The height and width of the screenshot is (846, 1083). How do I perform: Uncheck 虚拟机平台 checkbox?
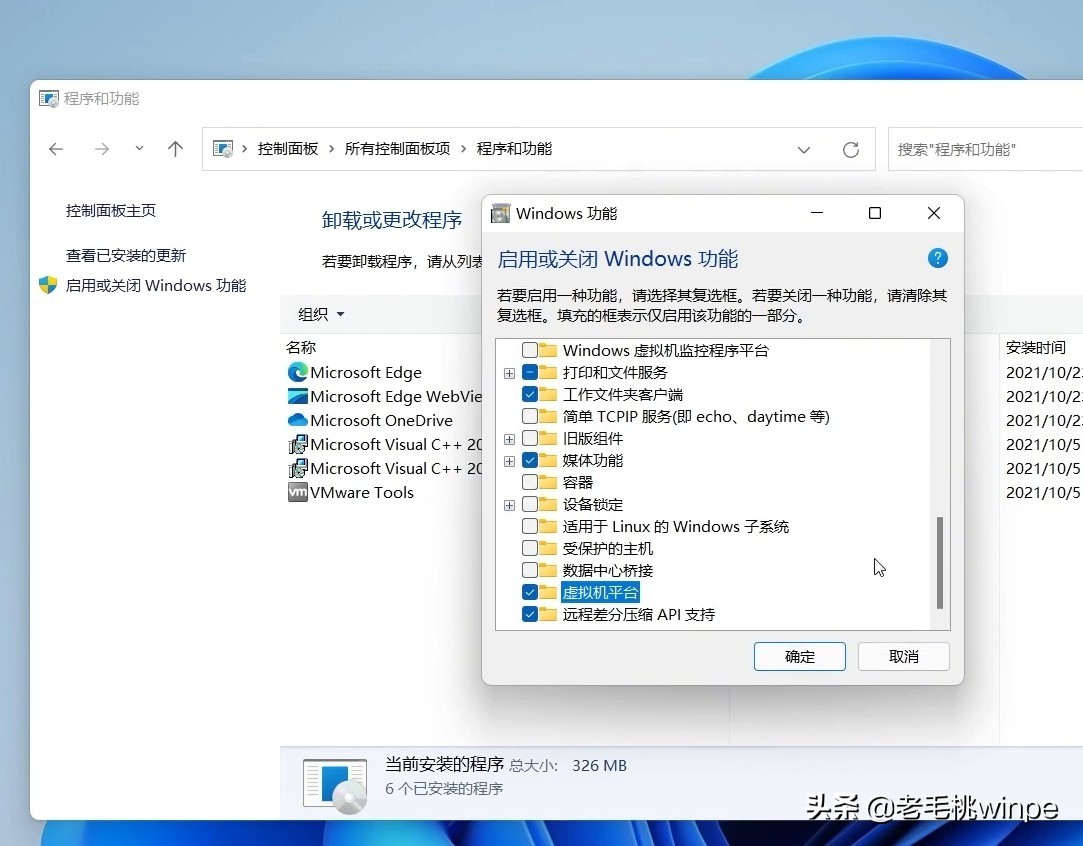pos(530,593)
